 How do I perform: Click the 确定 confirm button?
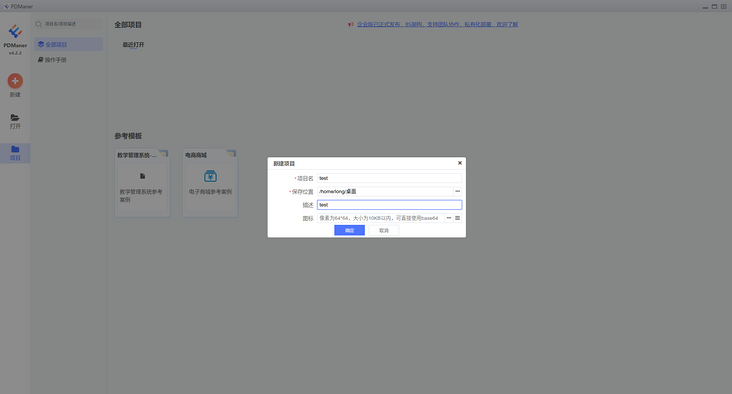coord(349,230)
